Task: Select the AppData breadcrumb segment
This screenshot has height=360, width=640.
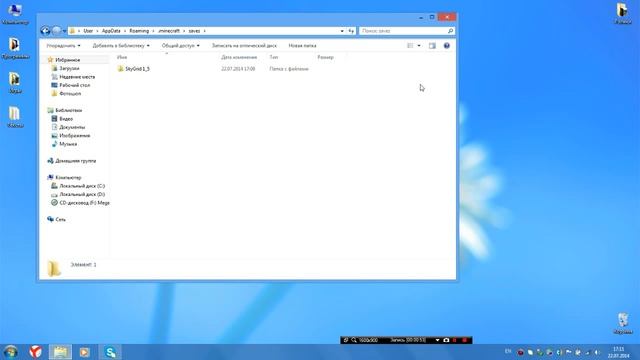Action: [111, 31]
